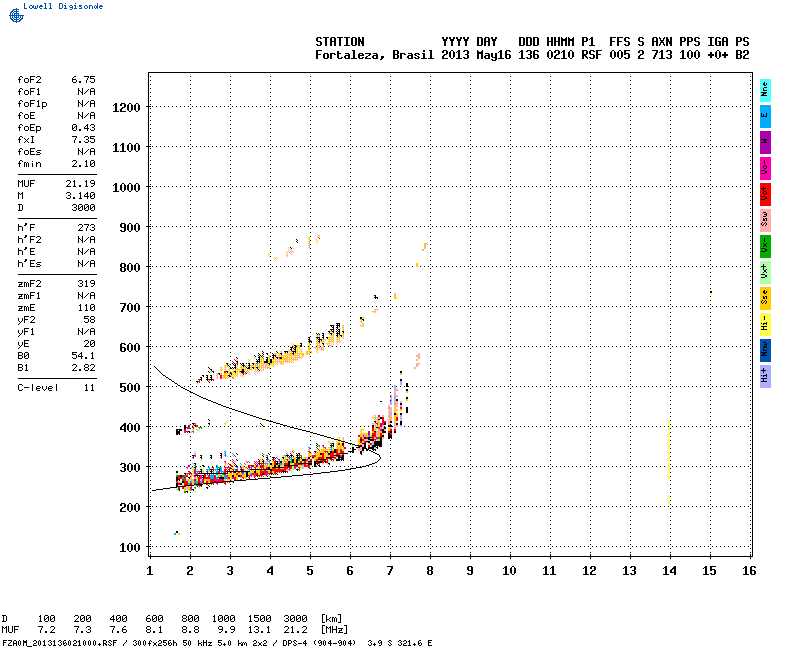The height and width of the screenshot is (650, 800).
Task: Click the zmF2 value 319
Action: pyautogui.click(x=87, y=284)
